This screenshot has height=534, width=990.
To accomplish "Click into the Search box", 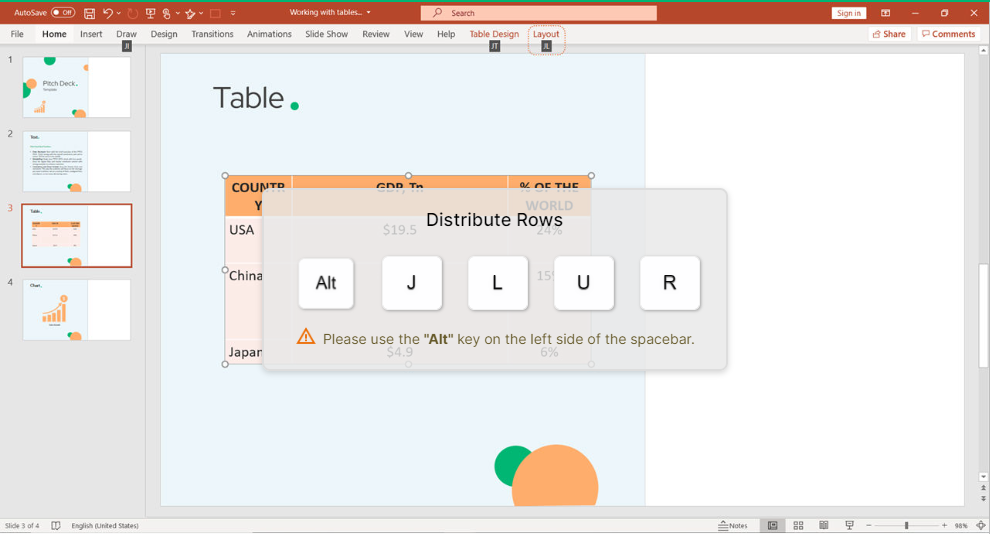I will click(539, 13).
